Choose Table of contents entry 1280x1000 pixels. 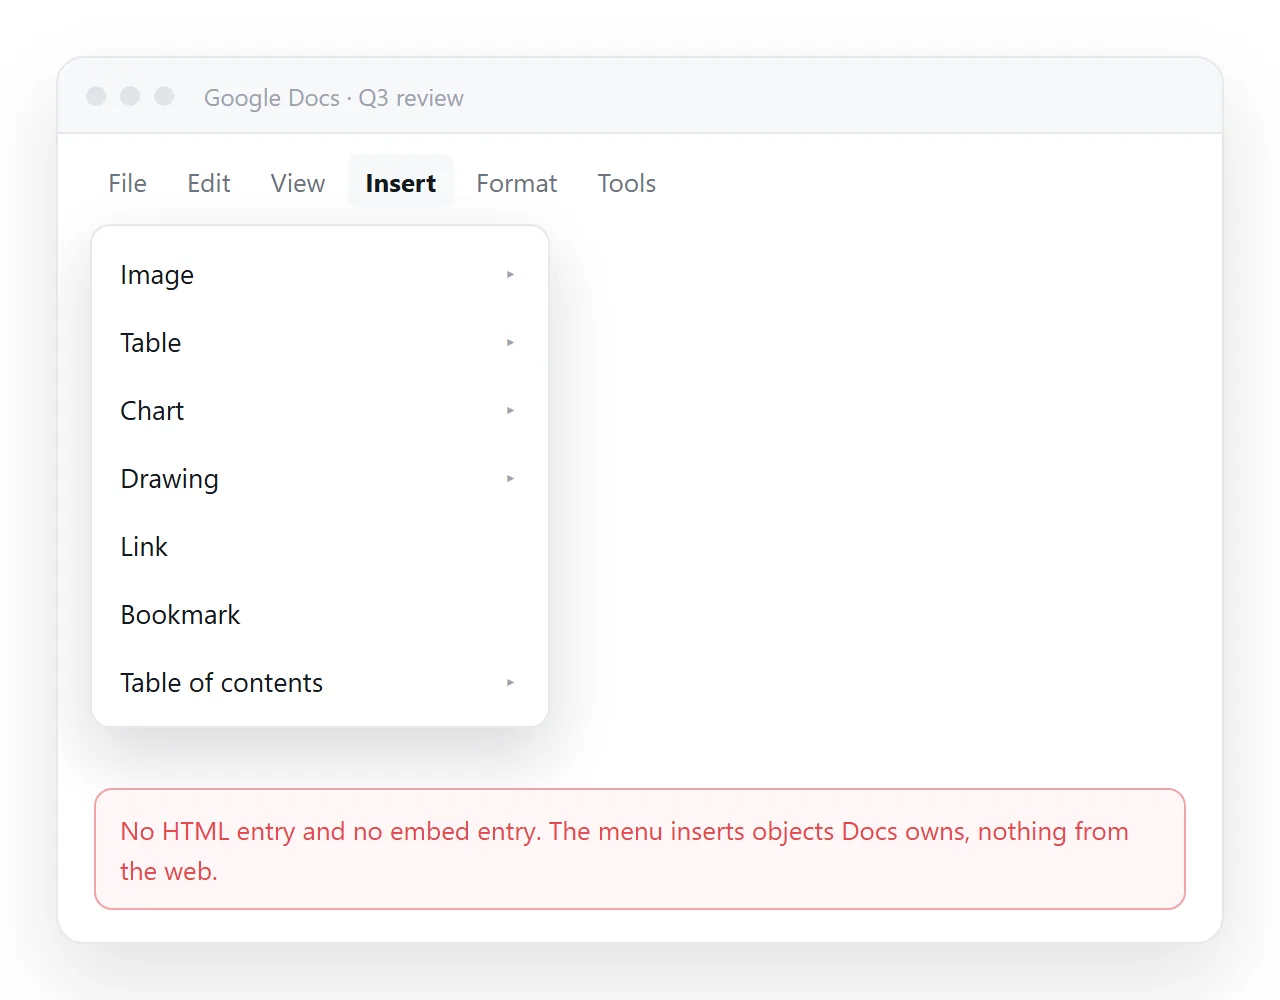click(320, 683)
